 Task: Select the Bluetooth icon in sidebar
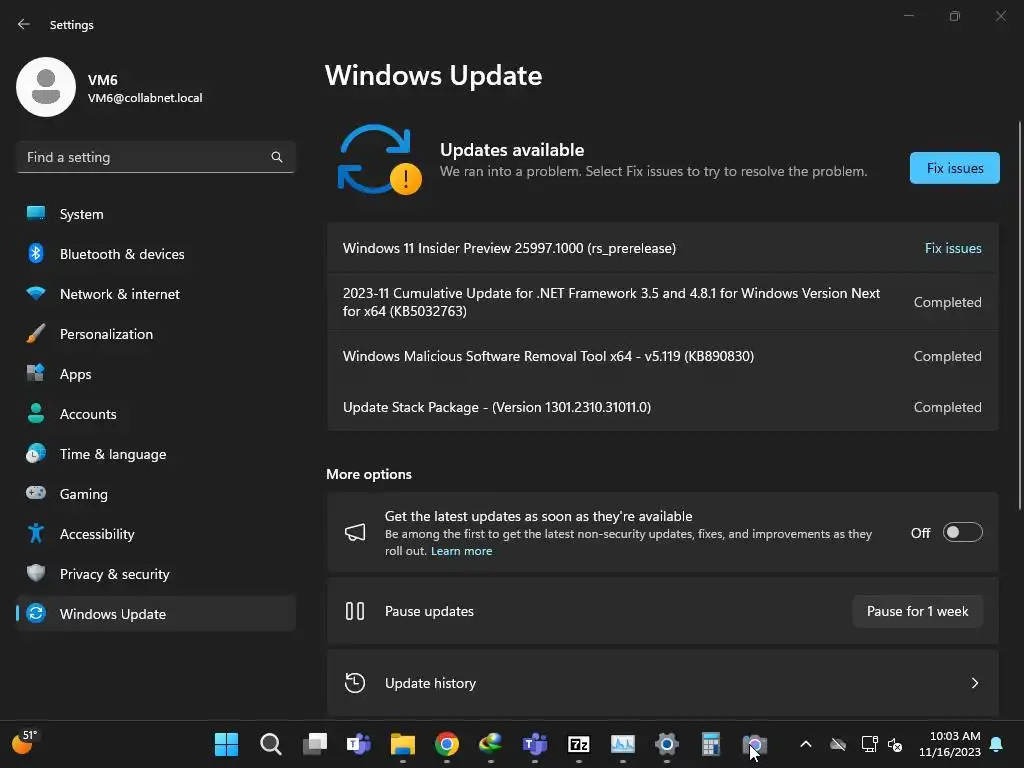[x=36, y=253]
